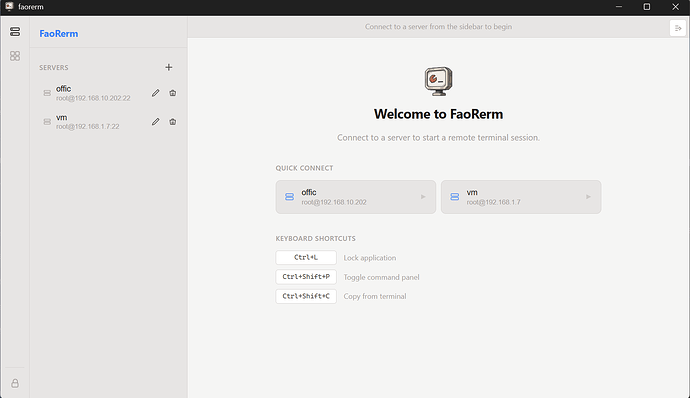Click the 'Lock application' shortcut description
The width and height of the screenshot is (690, 398).
tap(370, 258)
